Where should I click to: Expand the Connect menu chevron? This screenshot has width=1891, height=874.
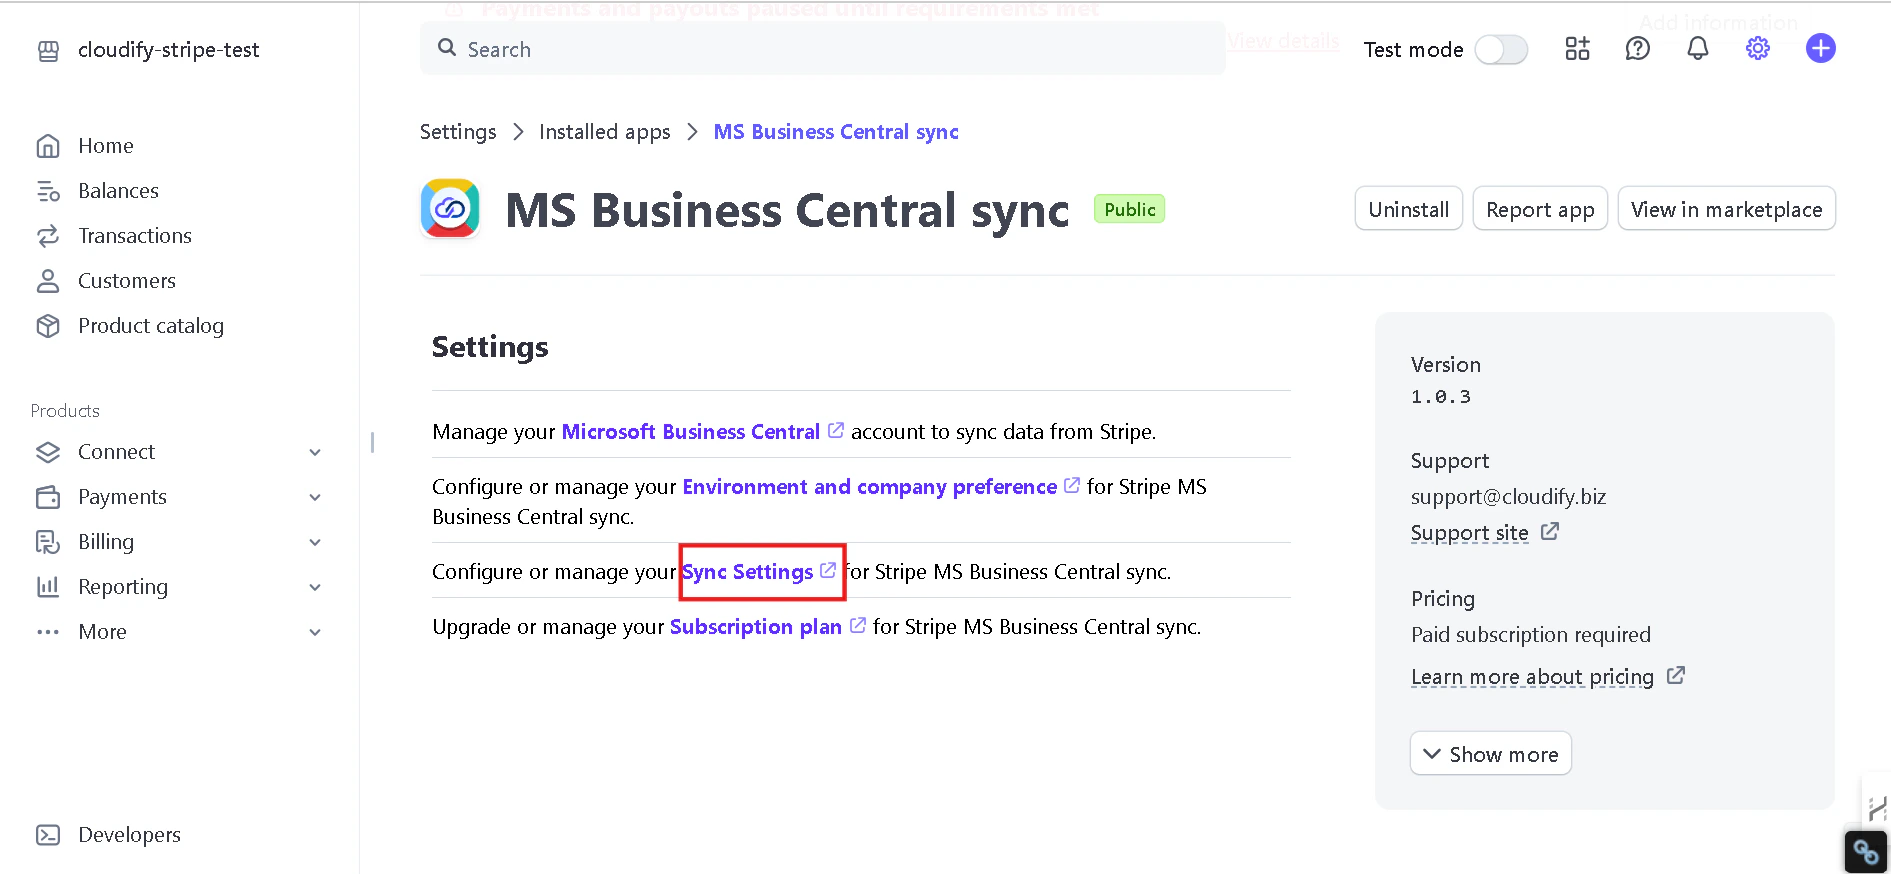point(315,452)
